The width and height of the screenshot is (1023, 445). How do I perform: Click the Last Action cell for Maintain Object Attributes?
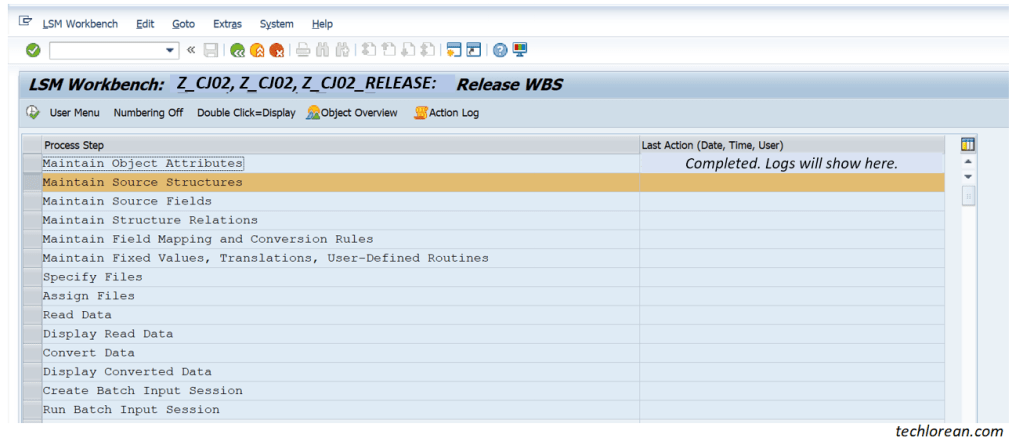[x=791, y=163]
